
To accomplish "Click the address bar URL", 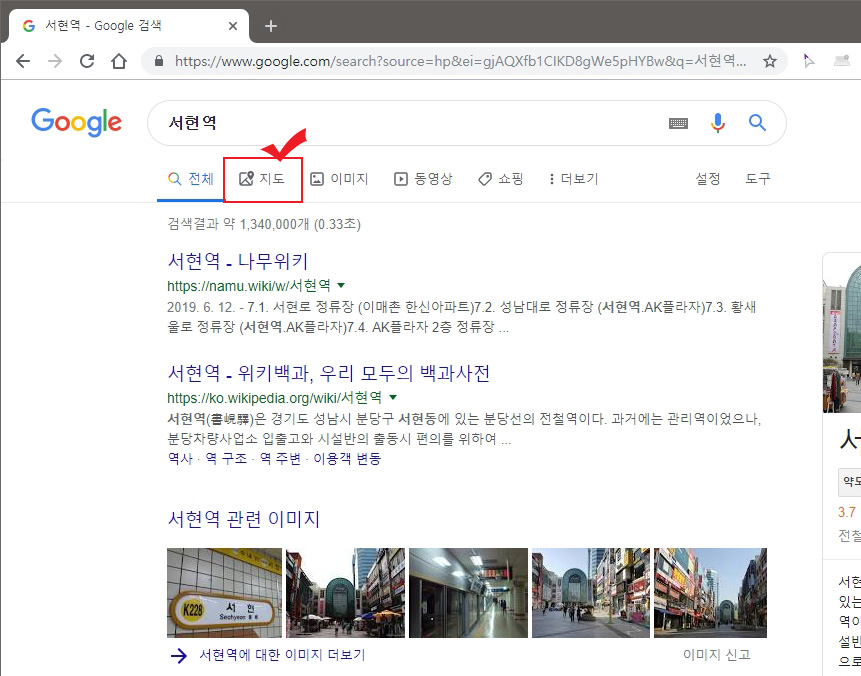I will (x=460, y=61).
